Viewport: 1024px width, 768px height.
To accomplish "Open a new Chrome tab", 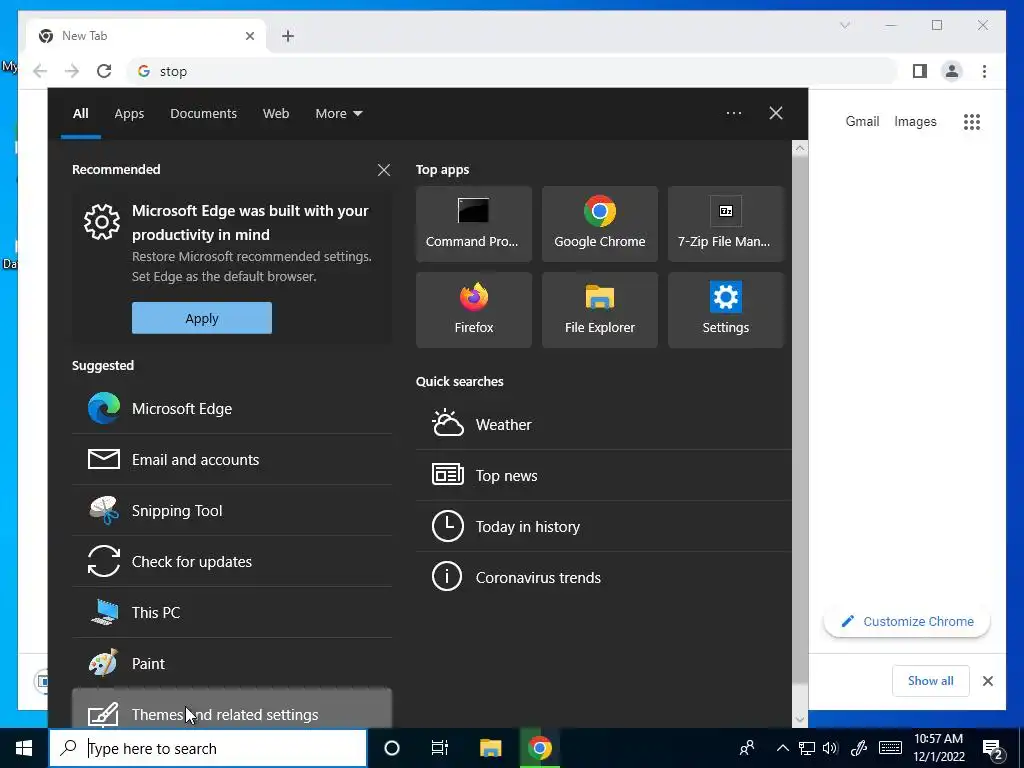I will (x=288, y=36).
